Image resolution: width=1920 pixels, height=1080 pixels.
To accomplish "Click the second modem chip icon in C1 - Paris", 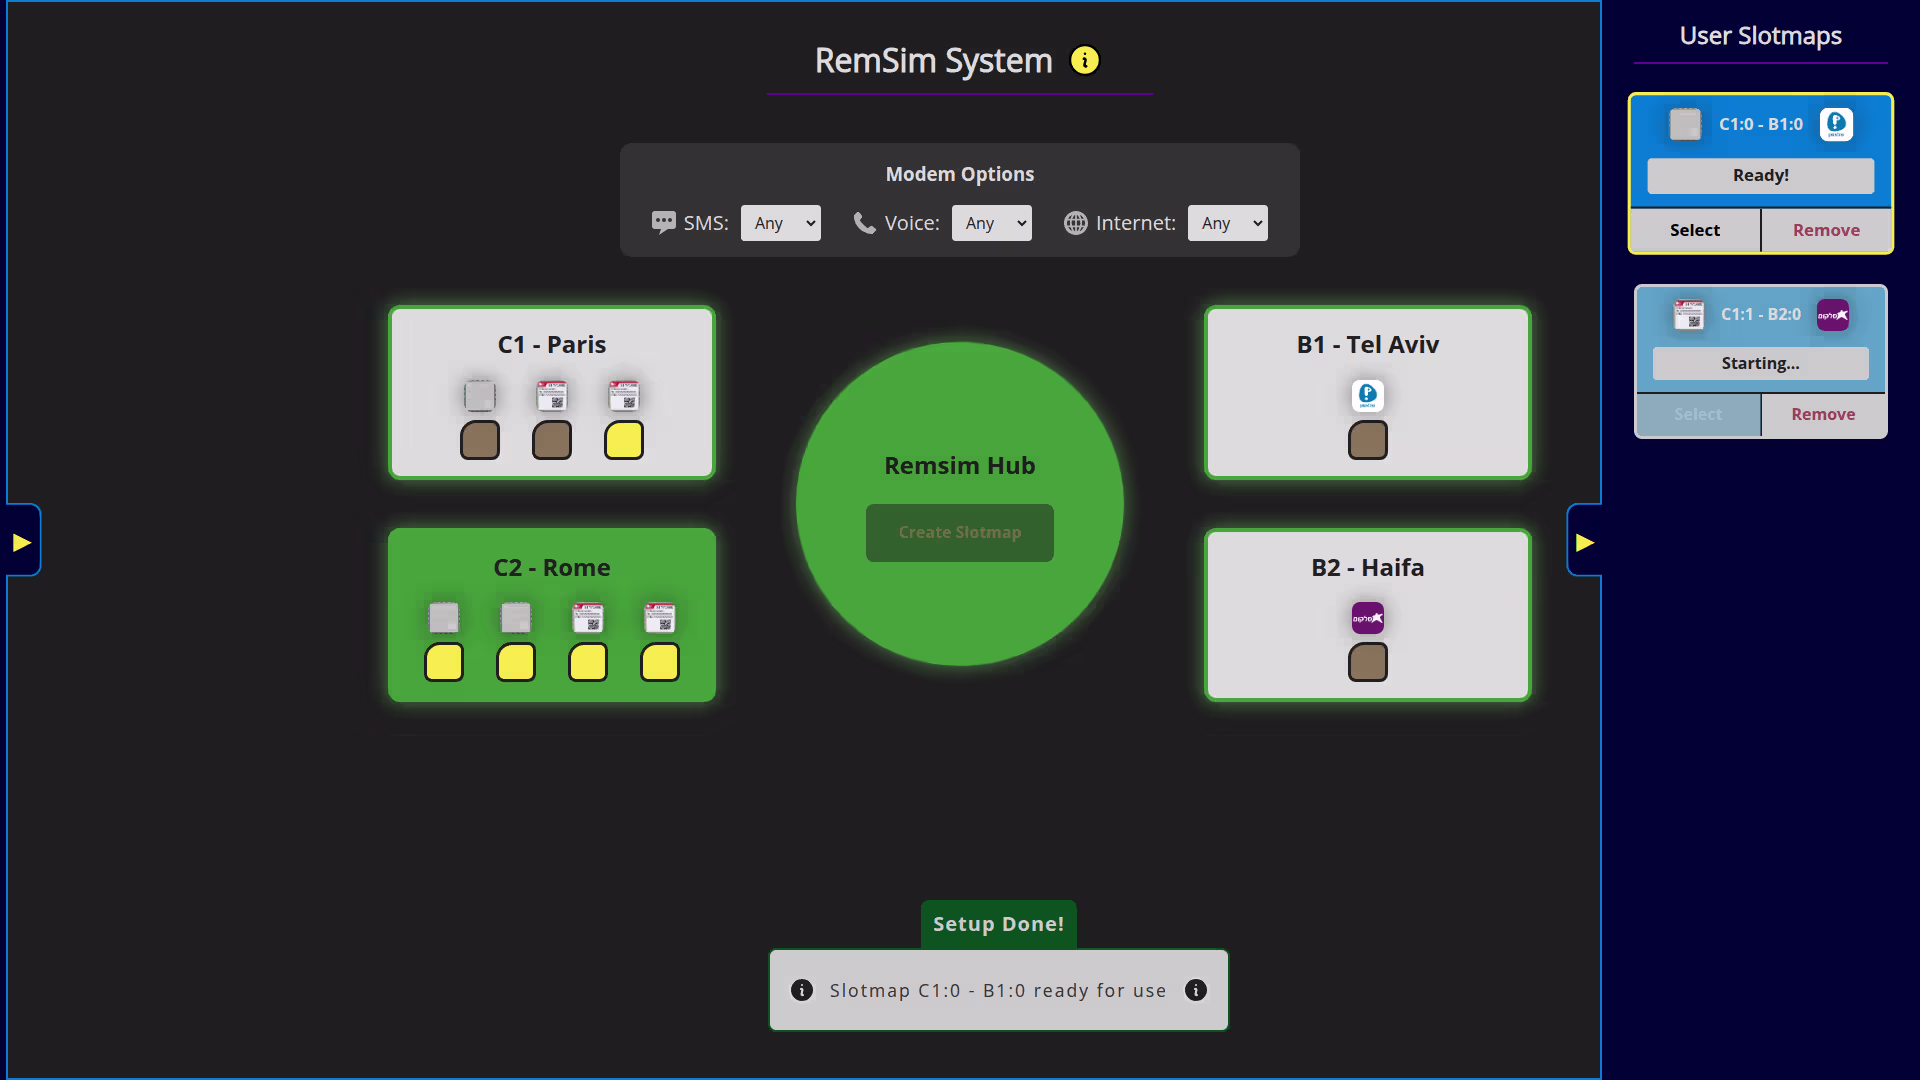I will coord(552,395).
